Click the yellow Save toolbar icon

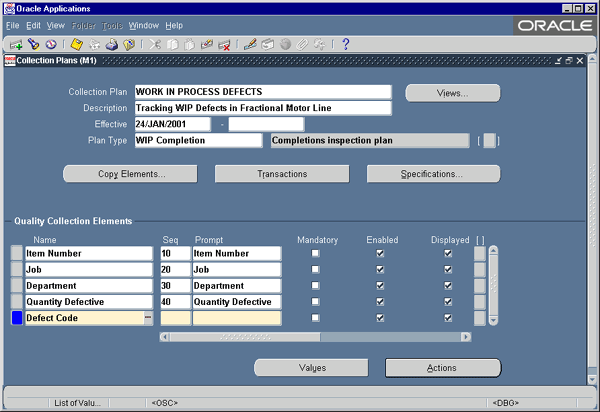pos(77,44)
